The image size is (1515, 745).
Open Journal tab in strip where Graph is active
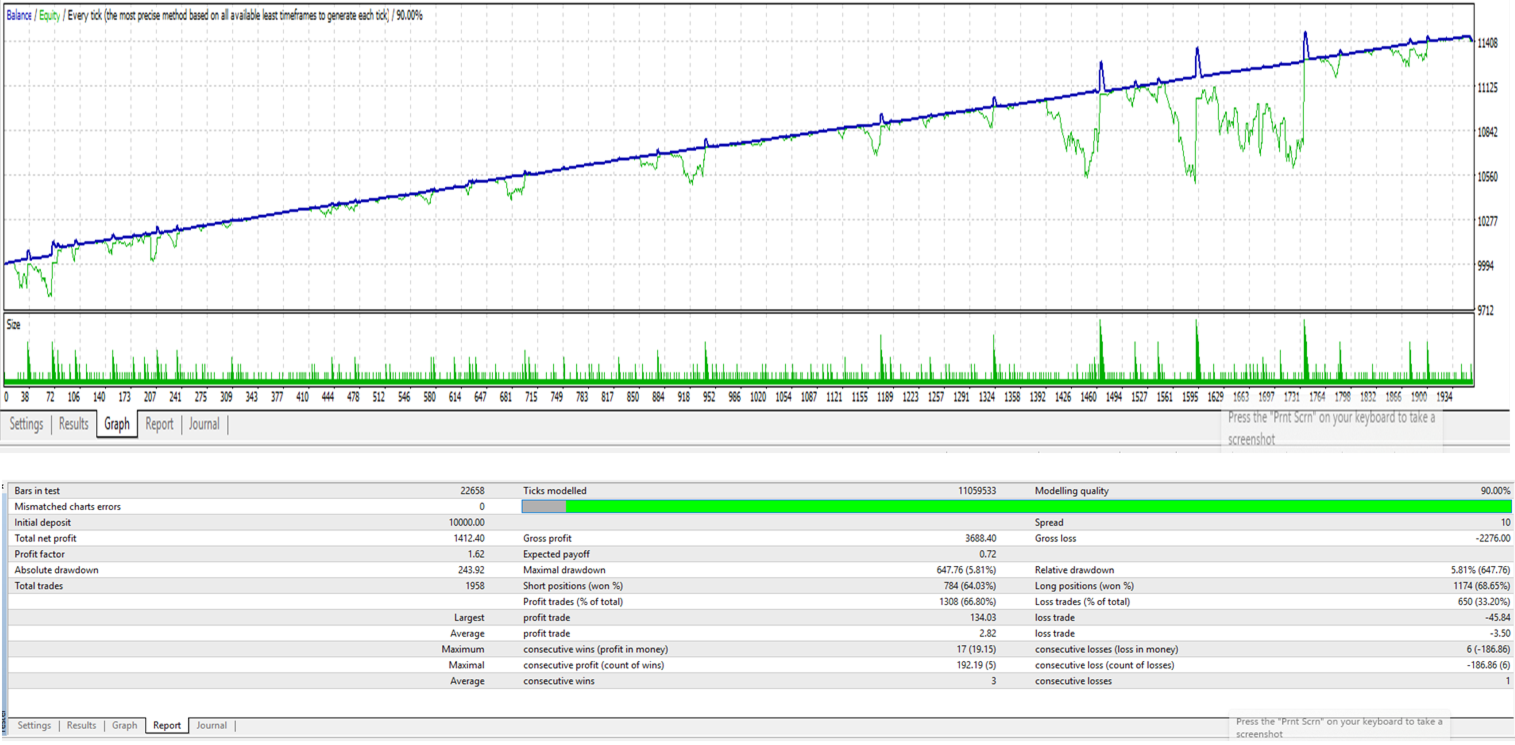tap(204, 424)
